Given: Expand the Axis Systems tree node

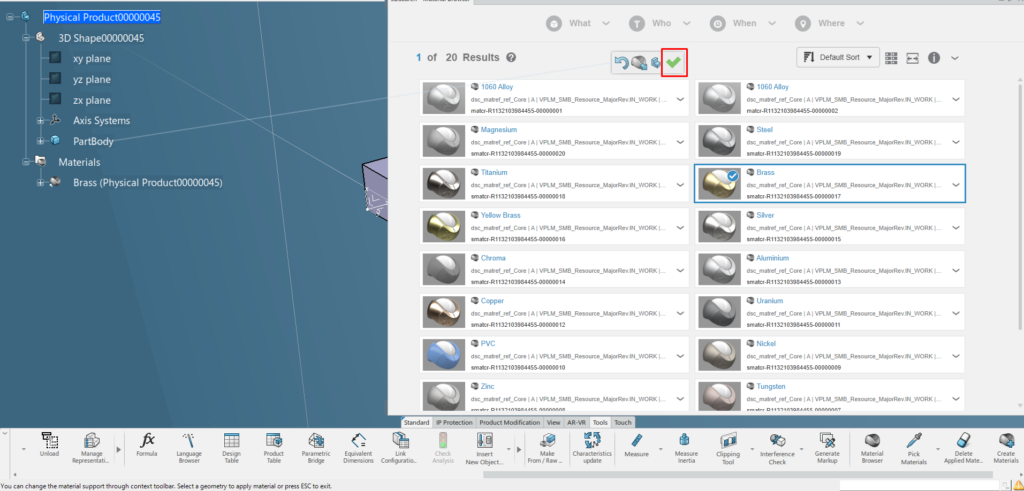Looking at the screenshot, I should pyautogui.click(x=40, y=121).
